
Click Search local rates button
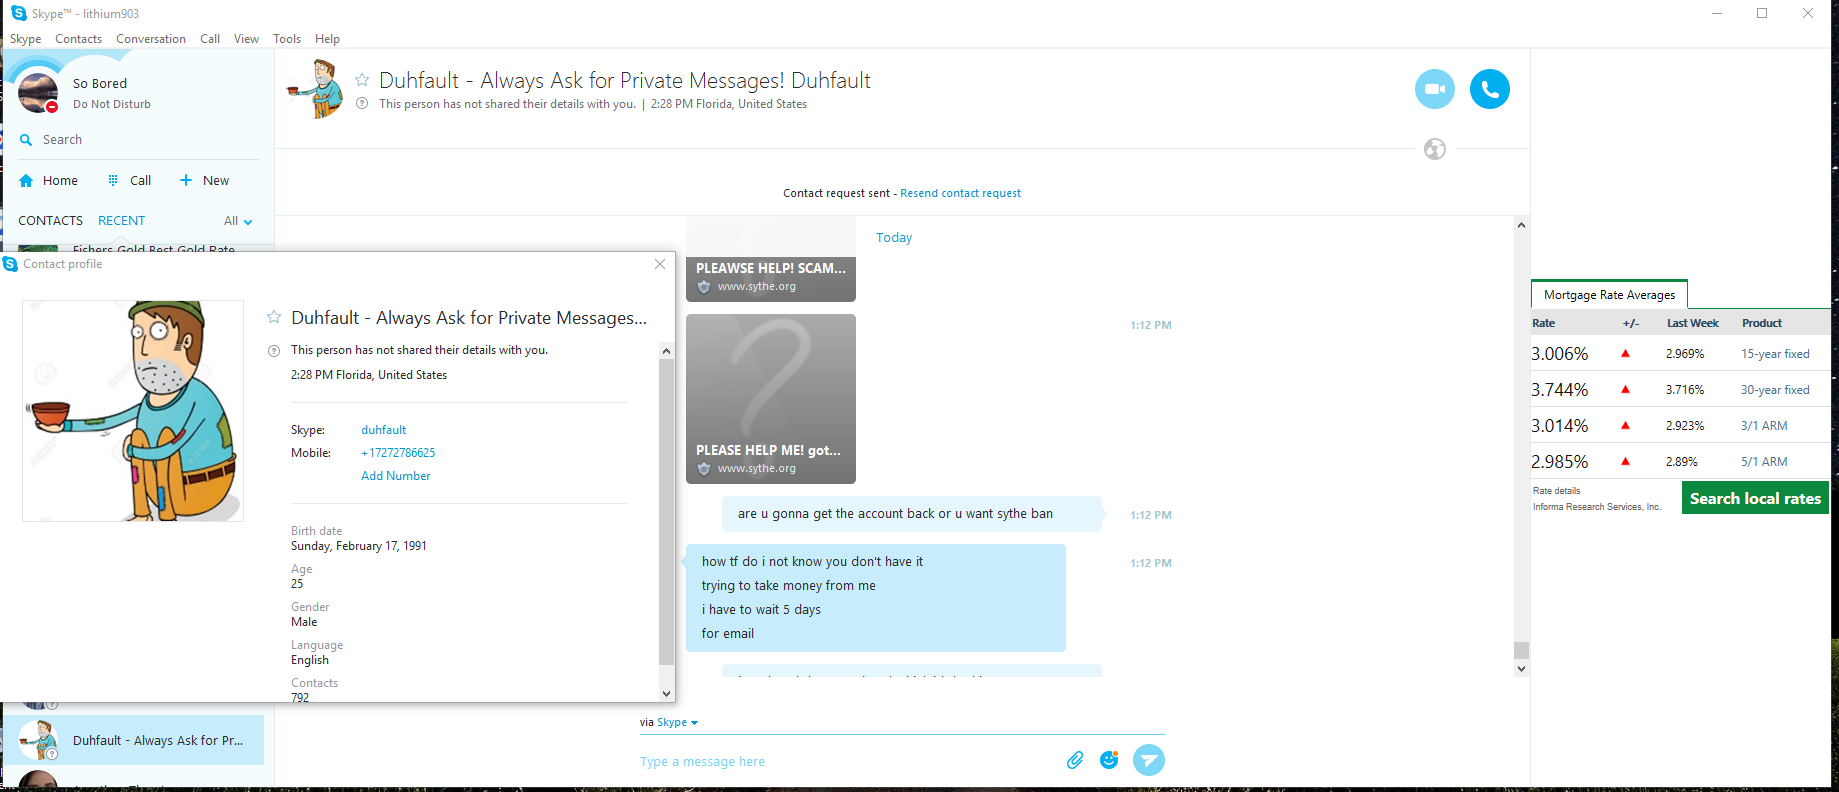point(1755,498)
